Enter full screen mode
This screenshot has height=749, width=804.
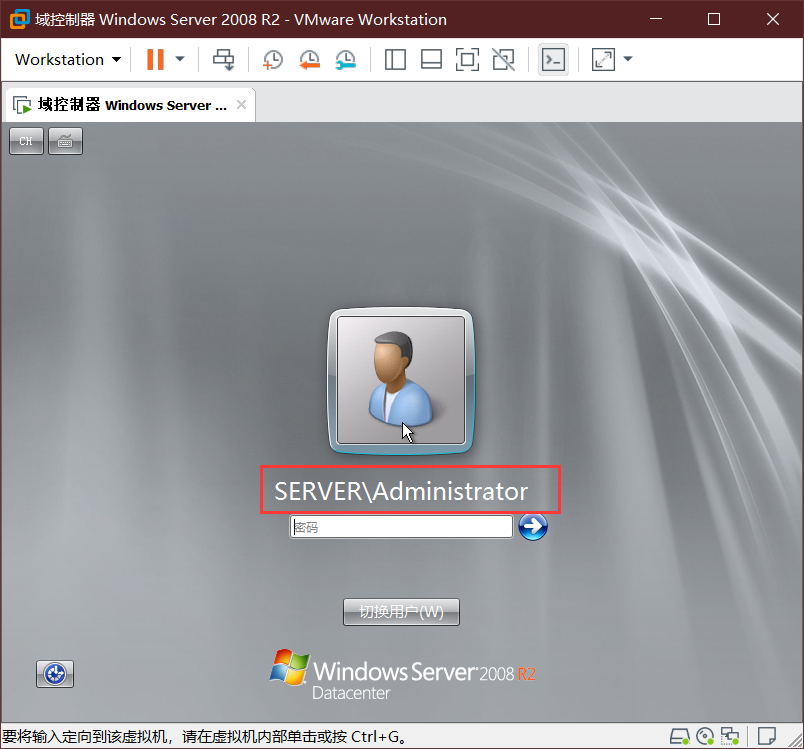(x=467, y=59)
